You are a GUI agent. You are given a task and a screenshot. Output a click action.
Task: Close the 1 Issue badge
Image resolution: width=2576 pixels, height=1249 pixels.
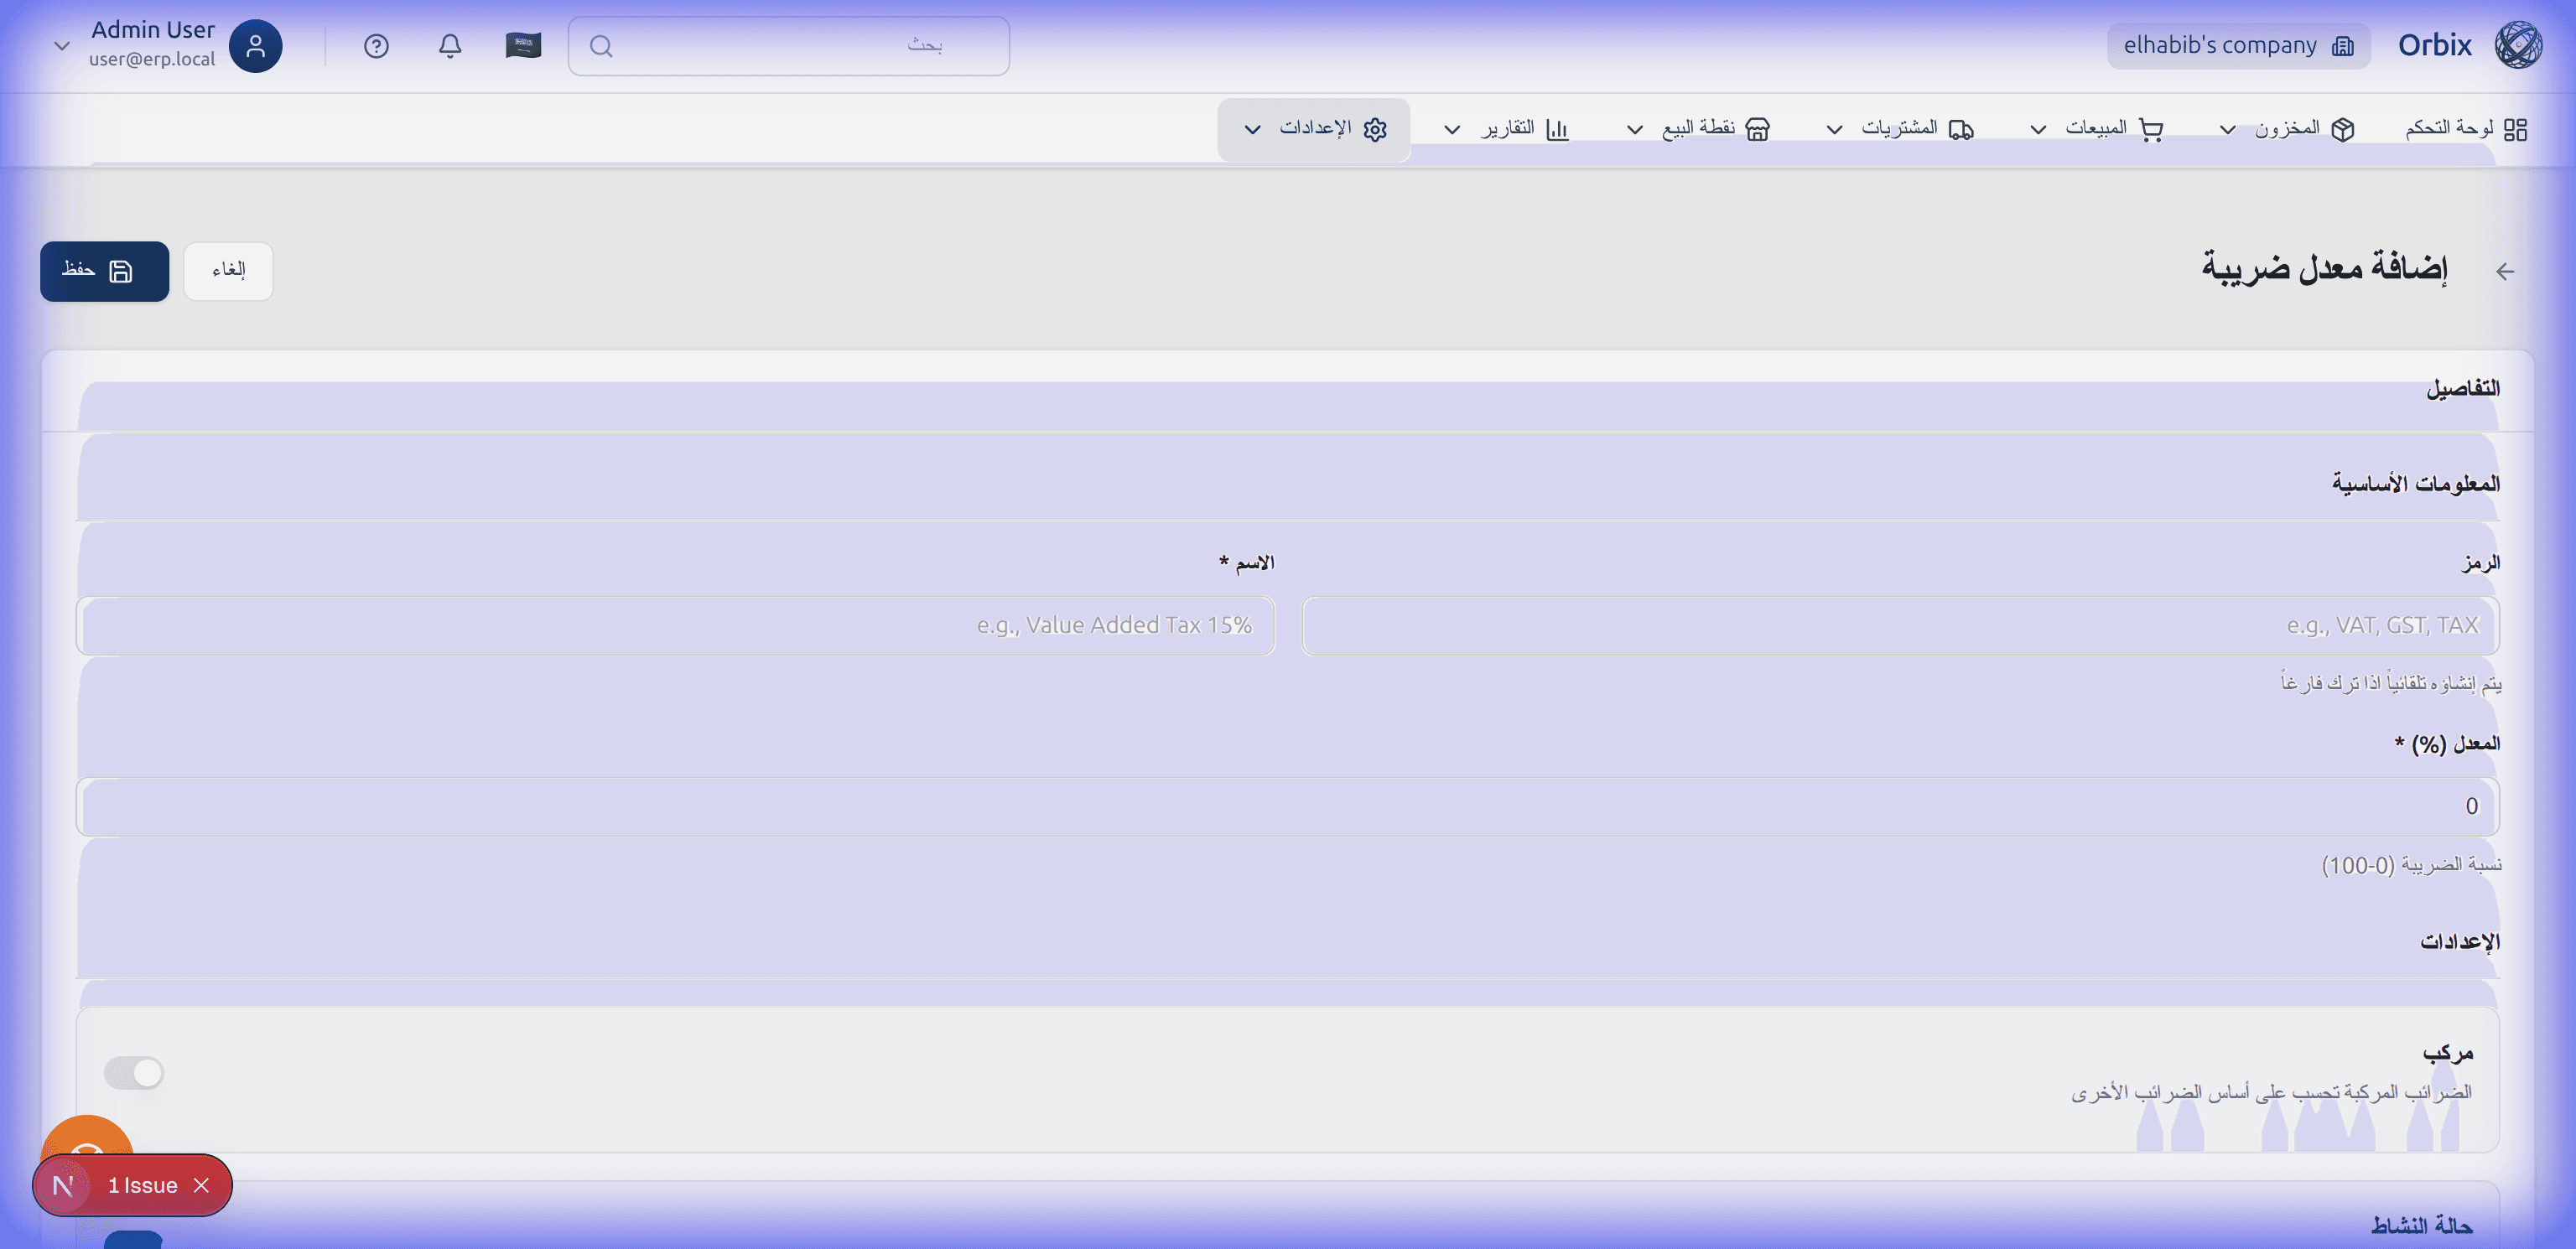coord(201,1185)
